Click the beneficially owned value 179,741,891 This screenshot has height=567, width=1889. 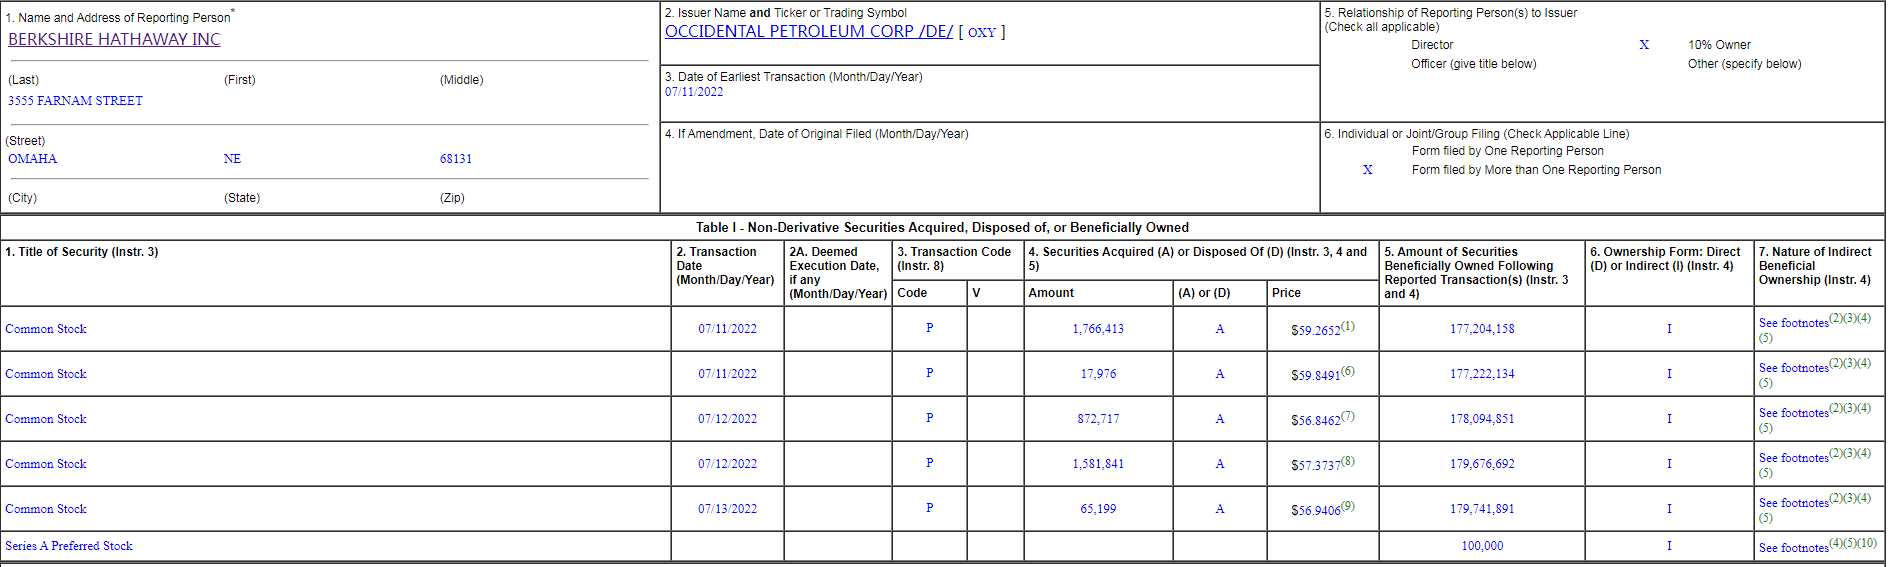pyautogui.click(x=1482, y=509)
